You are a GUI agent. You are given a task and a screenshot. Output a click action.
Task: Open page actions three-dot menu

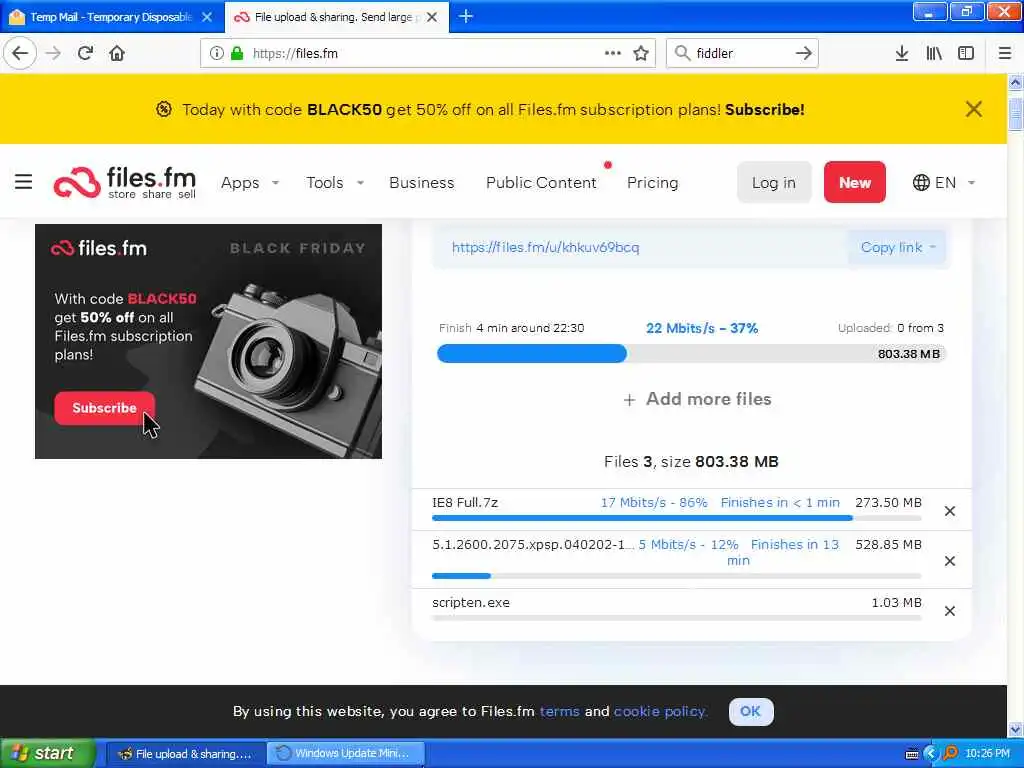coord(613,53)
